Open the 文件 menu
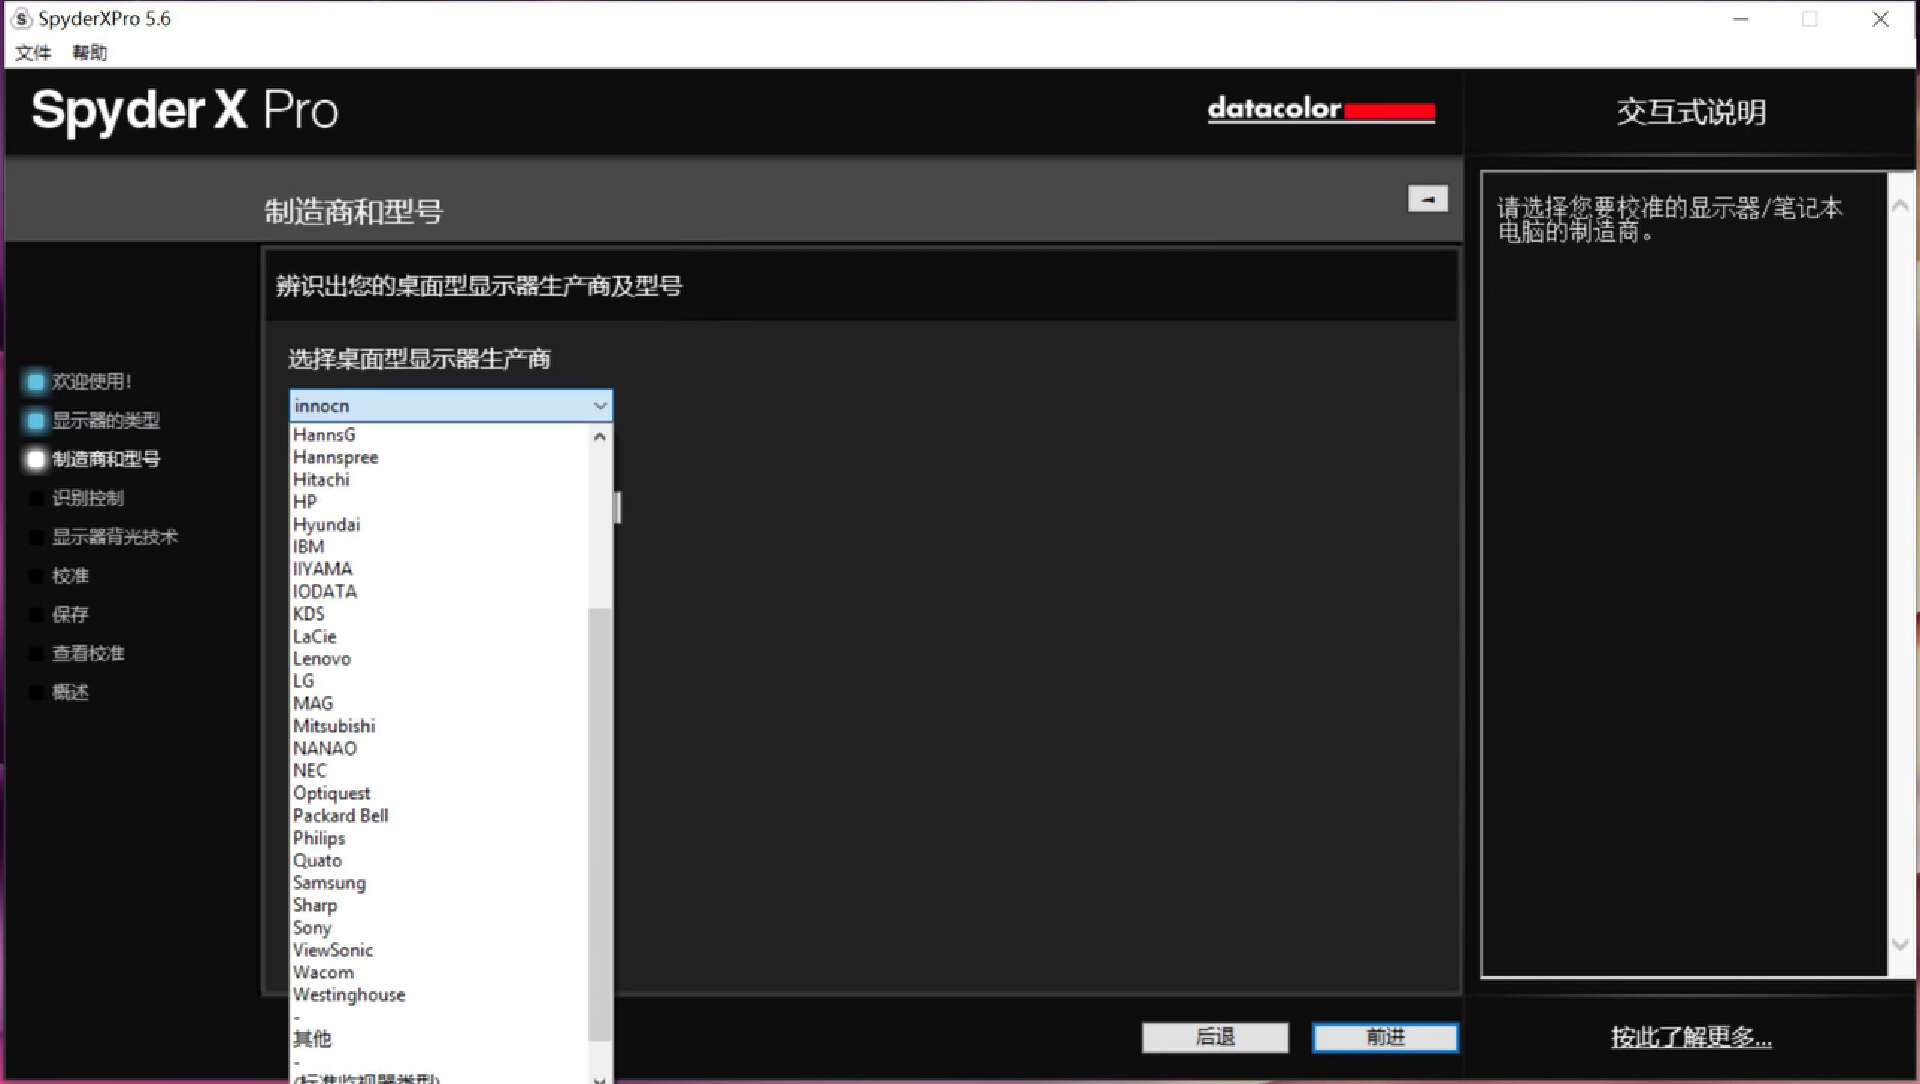Screen dimensions: 1920x1084 click(x=33, y=52)
